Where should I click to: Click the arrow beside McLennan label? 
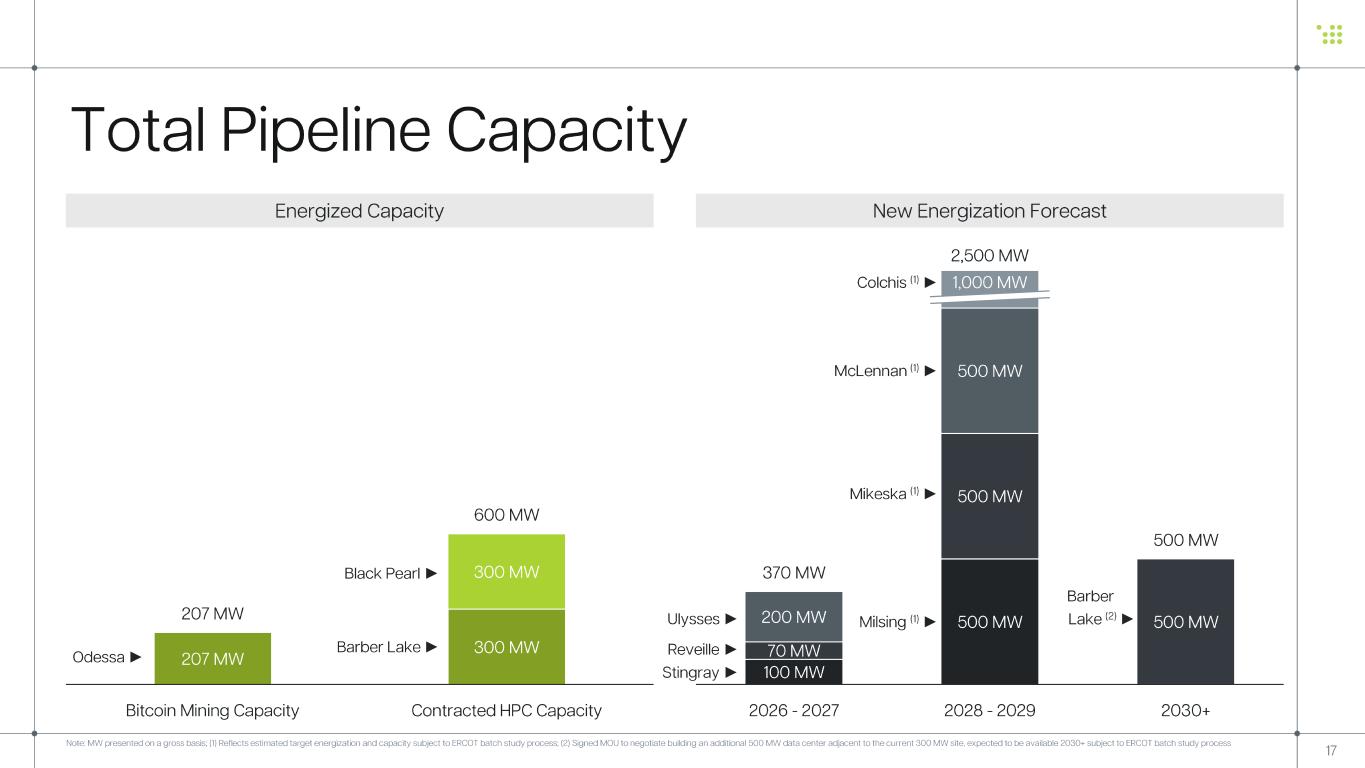click(930, 371)
